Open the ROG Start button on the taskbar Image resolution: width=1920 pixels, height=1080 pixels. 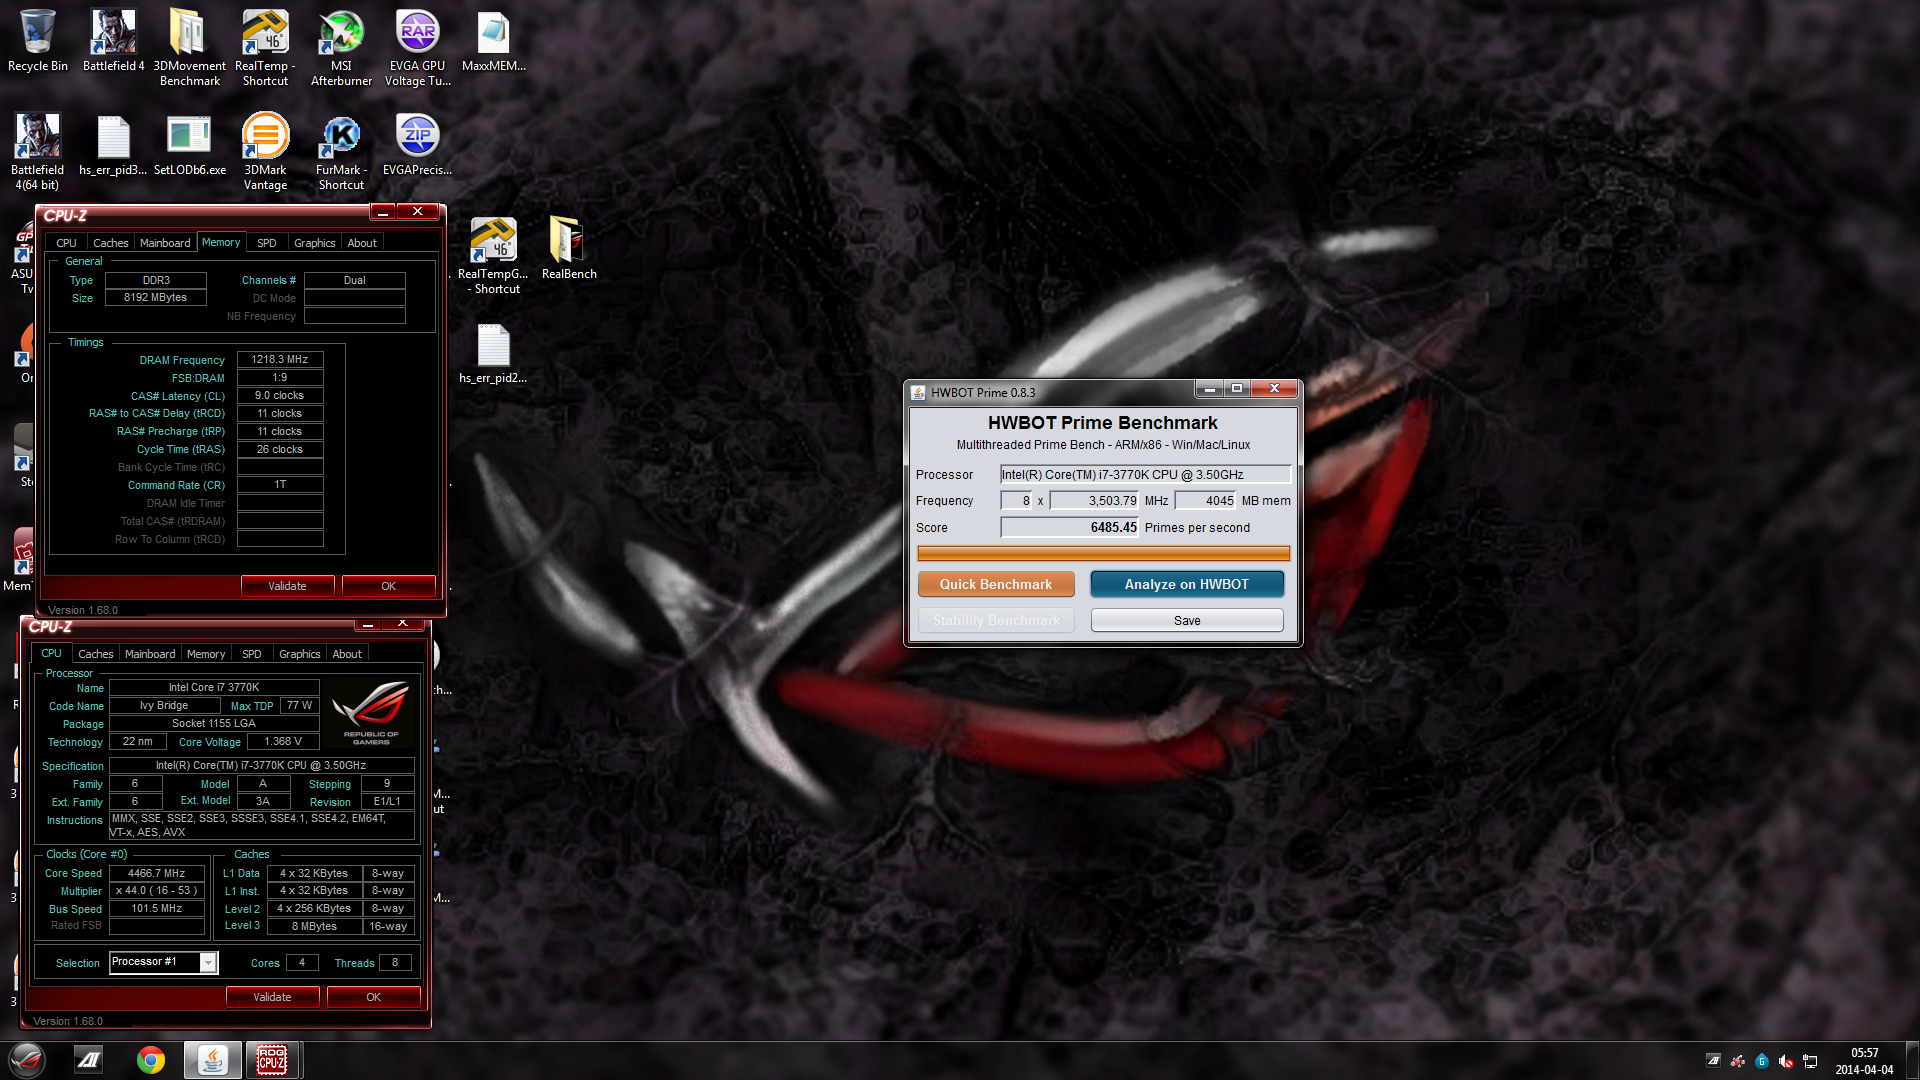click(x=27, y=1060)
